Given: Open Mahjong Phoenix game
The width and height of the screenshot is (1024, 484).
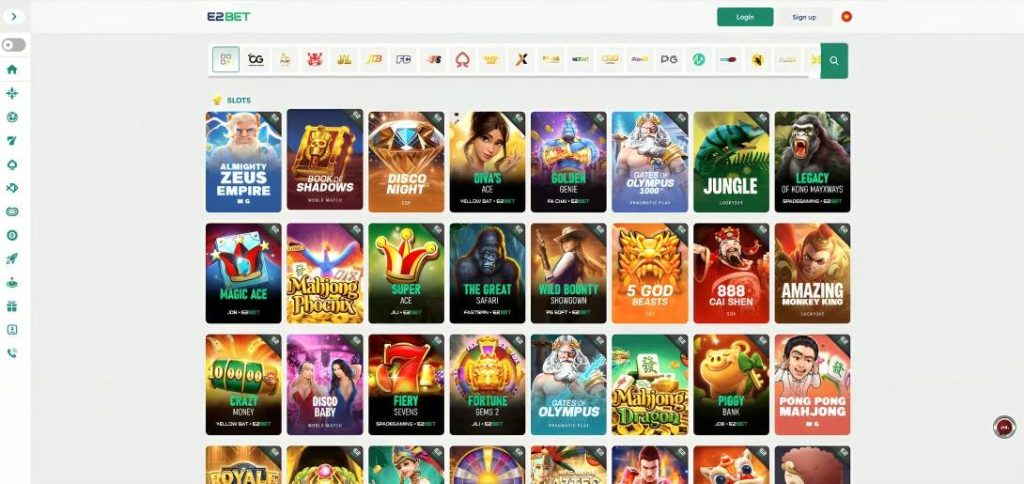Looking at the screenshot, I should click(x=325, y=273).
